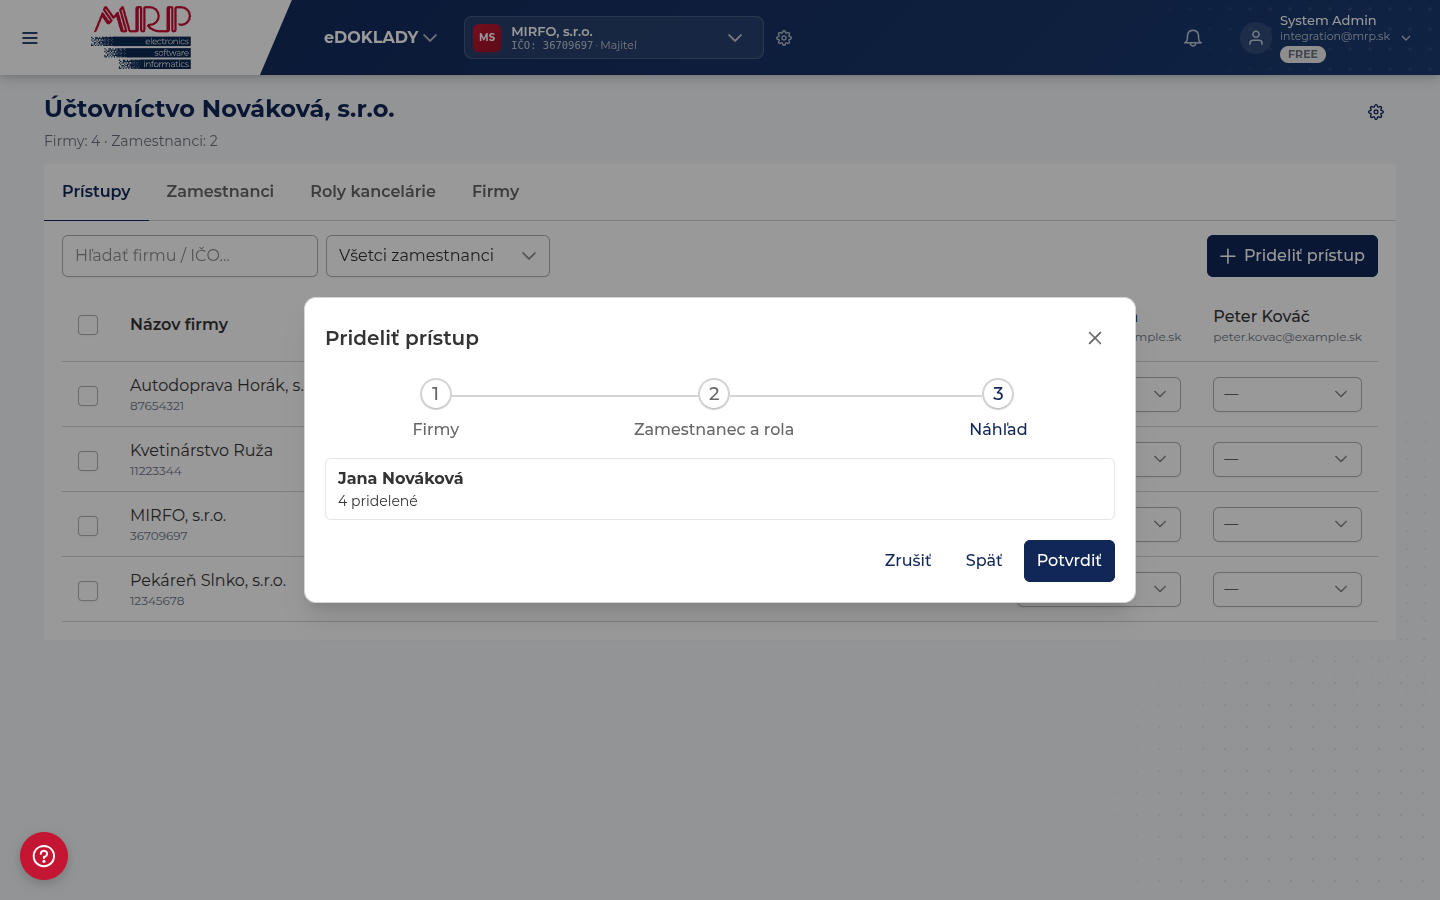Open the hamburger navigation menu
The image size is (1440, 900).
pyautogui.click(x=30, y=38)
